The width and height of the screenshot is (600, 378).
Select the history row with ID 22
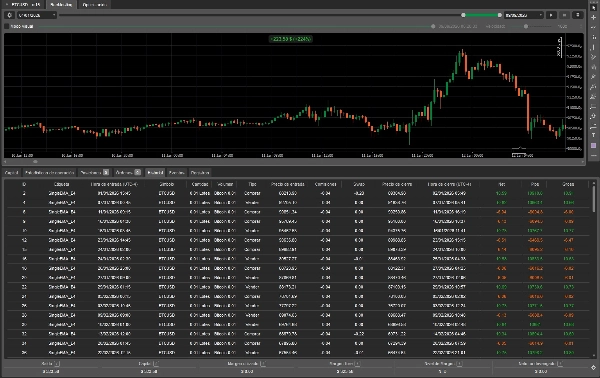pyautogui.click(x=297, y=287)
